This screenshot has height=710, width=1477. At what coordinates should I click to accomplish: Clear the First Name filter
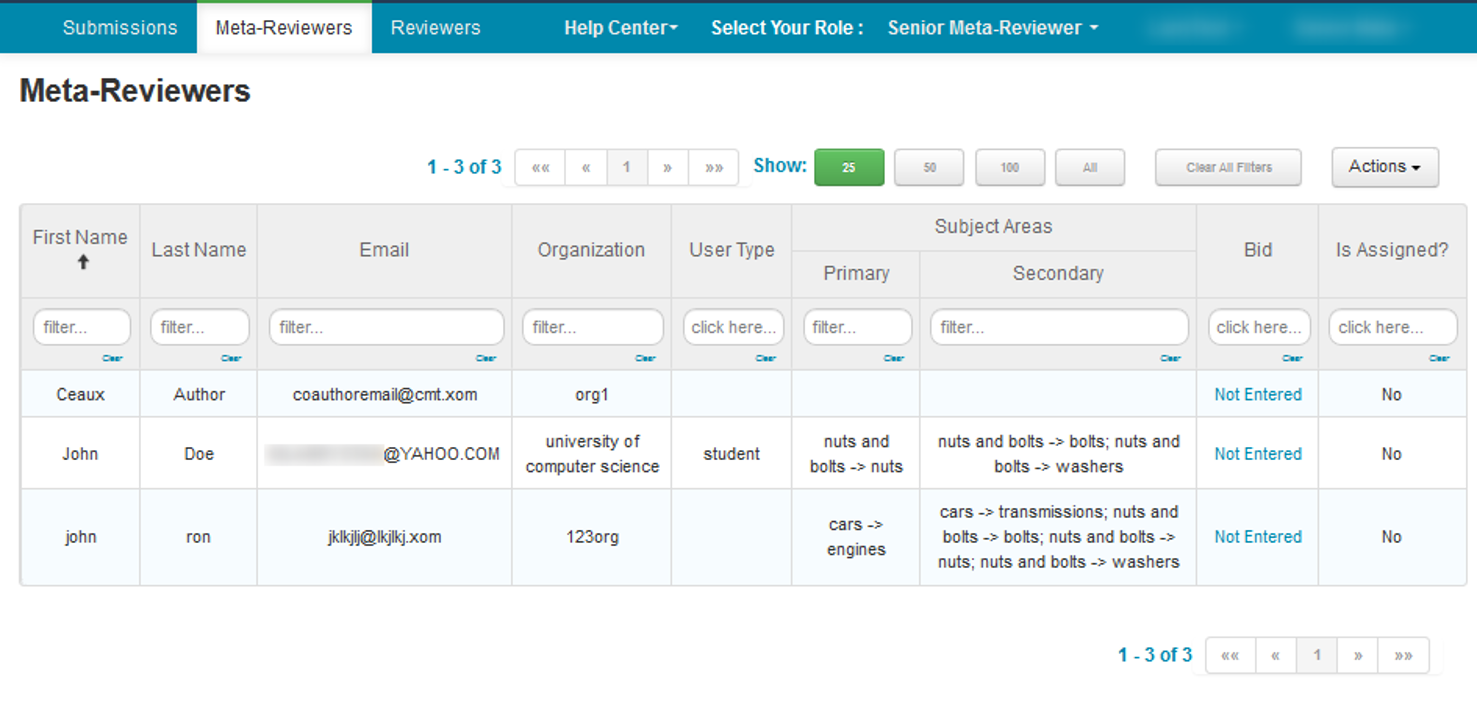(x=112, y=358)
